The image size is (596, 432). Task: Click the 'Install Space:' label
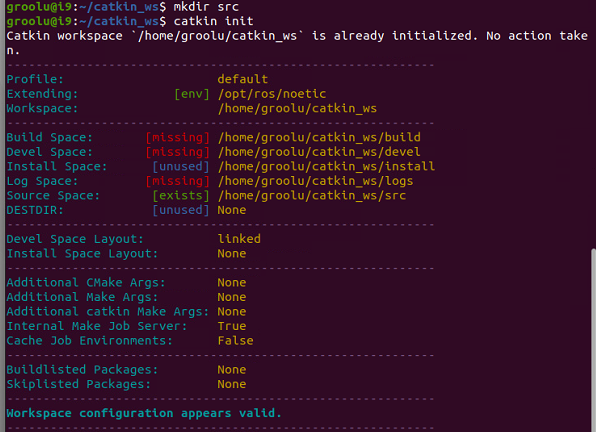(x=57, y=166)
